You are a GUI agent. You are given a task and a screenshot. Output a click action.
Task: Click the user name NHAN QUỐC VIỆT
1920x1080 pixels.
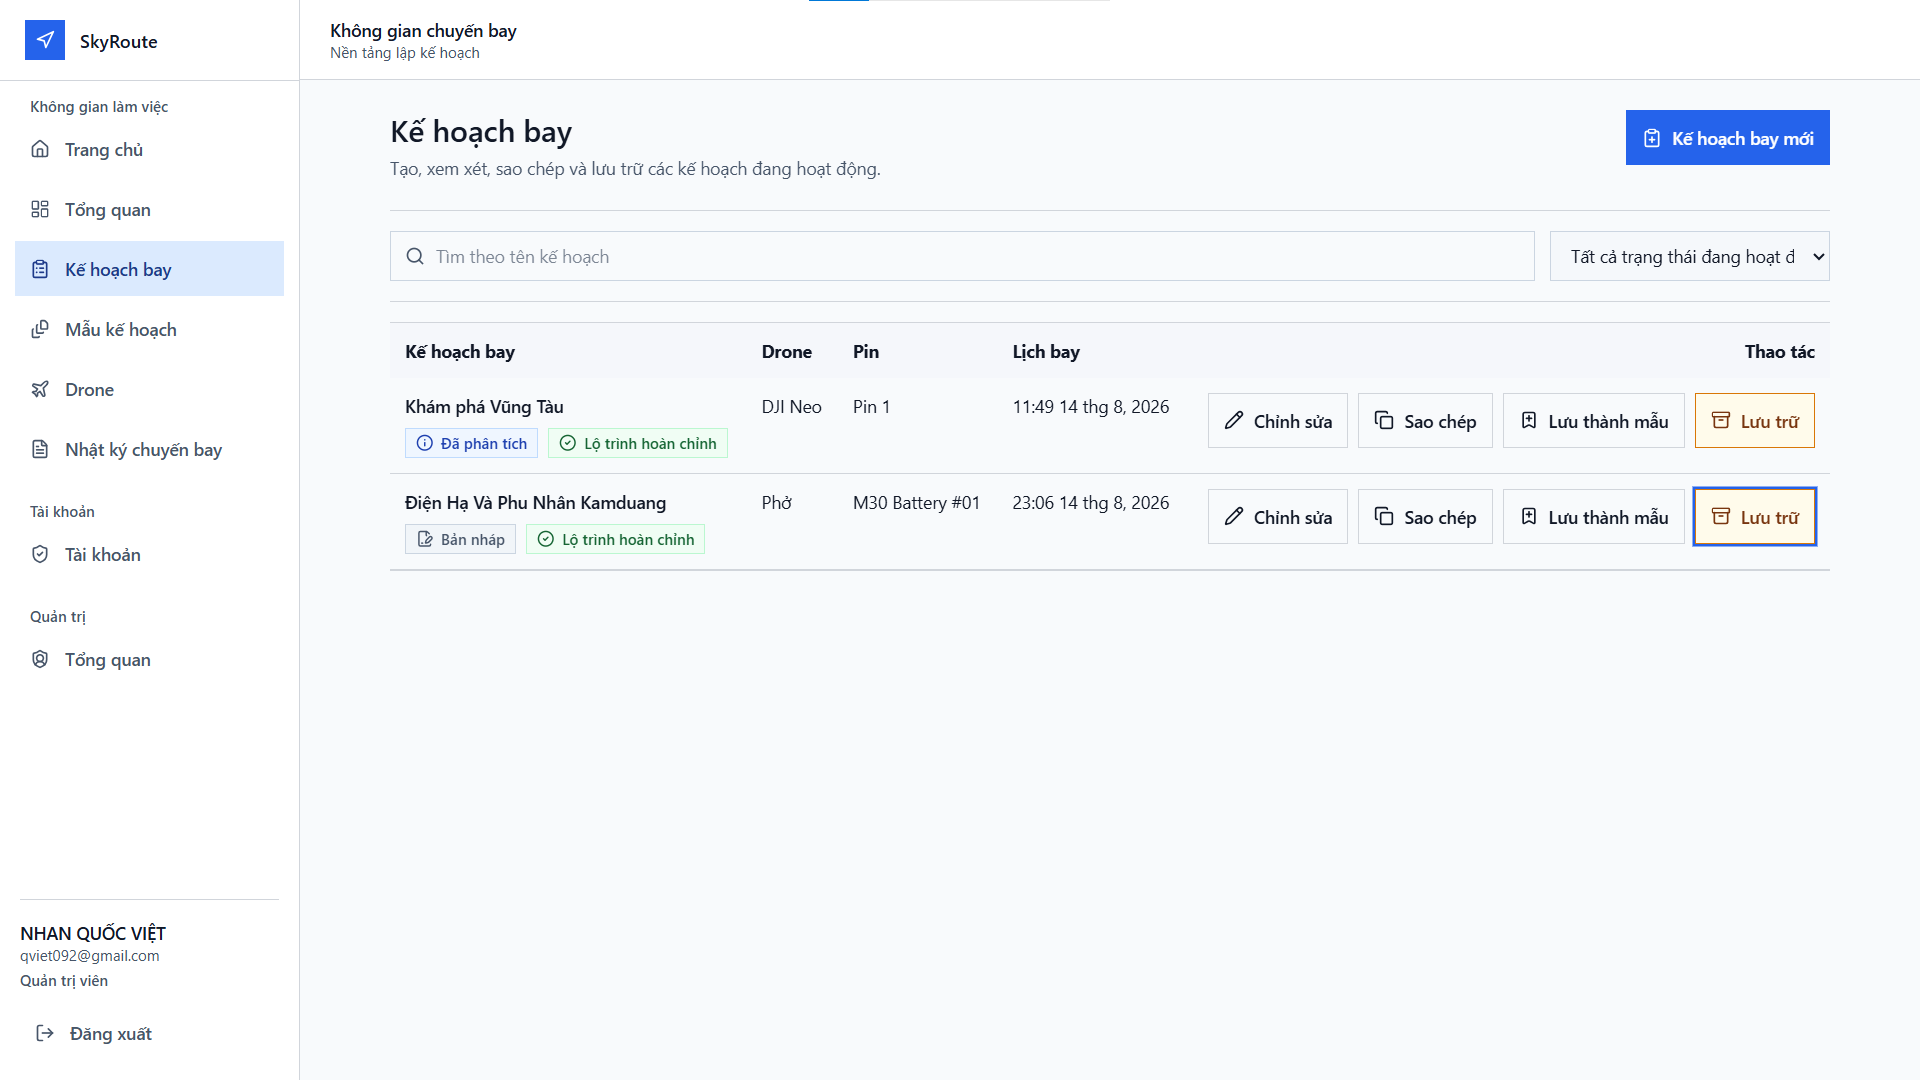pos(93,933)
